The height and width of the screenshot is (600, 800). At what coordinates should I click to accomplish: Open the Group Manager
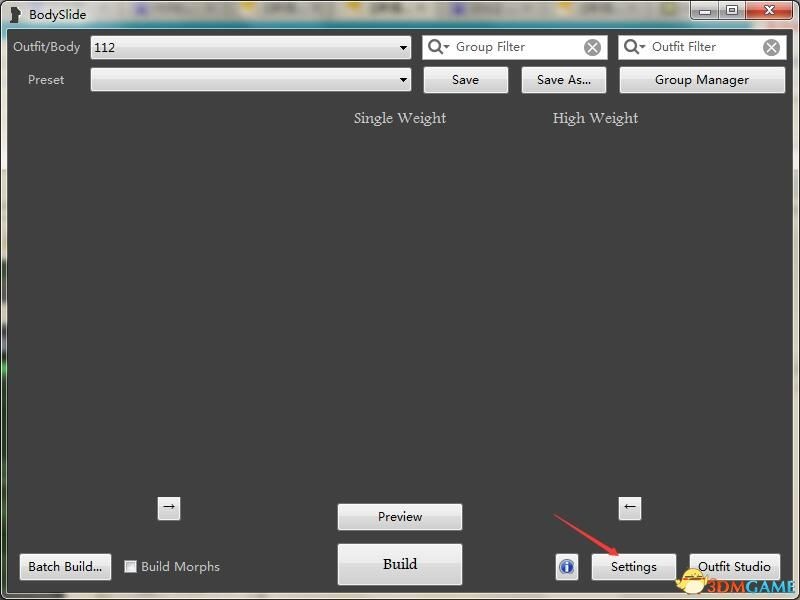[701, 80]
